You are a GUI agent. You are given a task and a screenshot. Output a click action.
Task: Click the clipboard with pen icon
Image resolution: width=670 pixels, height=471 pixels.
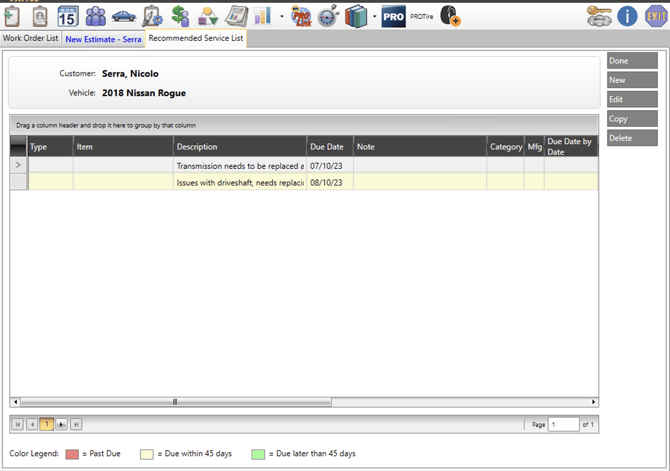pyautogui.click(x=152, y=17)
